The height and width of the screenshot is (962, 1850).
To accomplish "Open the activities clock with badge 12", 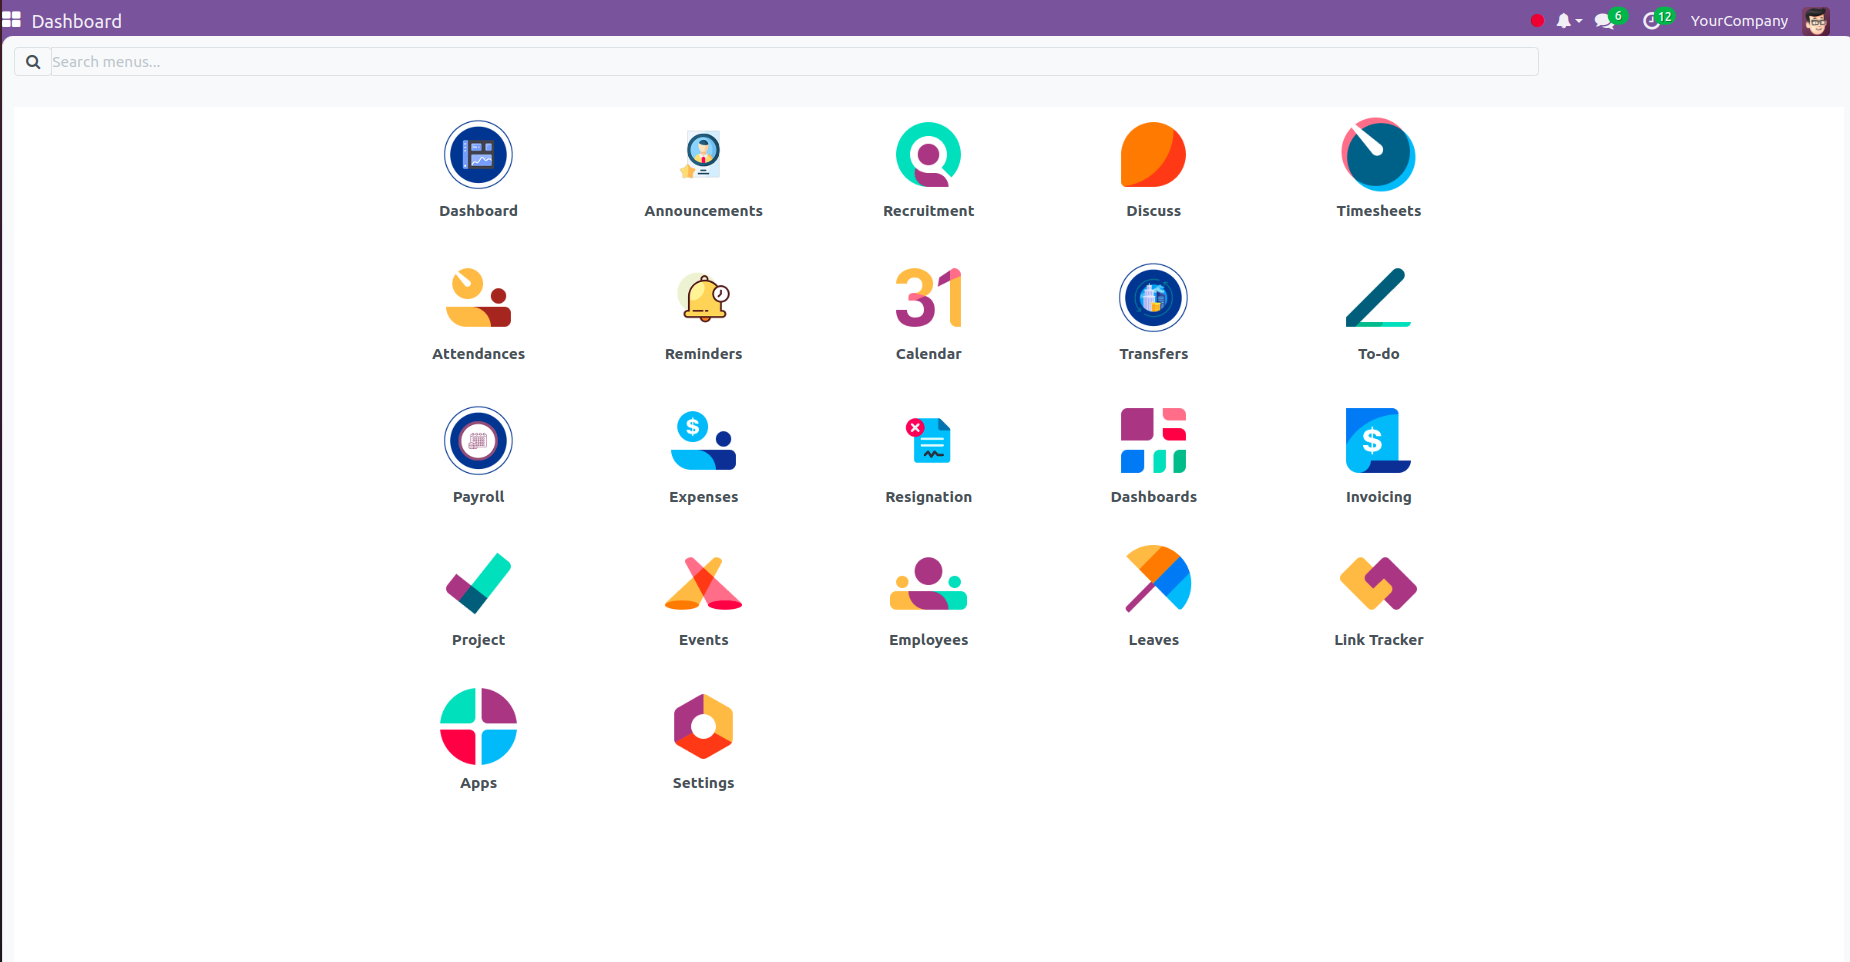I will click(x=1653, y=21).
